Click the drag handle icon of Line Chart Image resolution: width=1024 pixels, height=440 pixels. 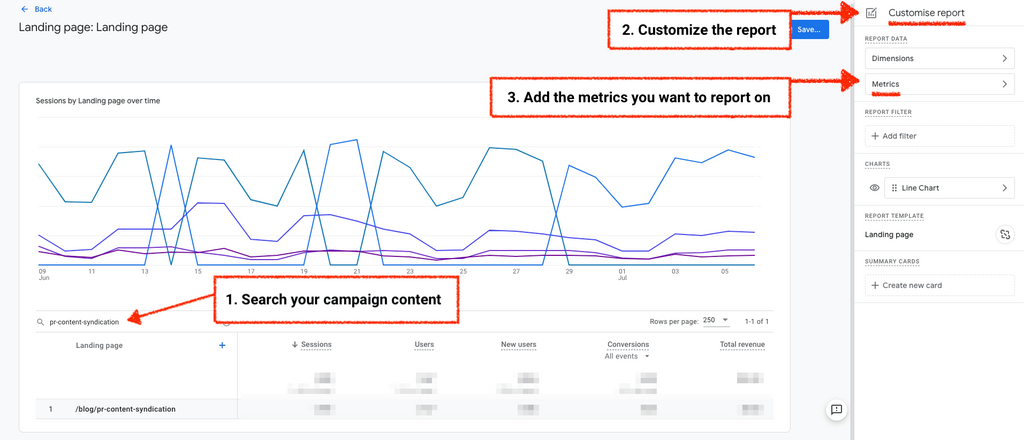(x=894, y=188)
